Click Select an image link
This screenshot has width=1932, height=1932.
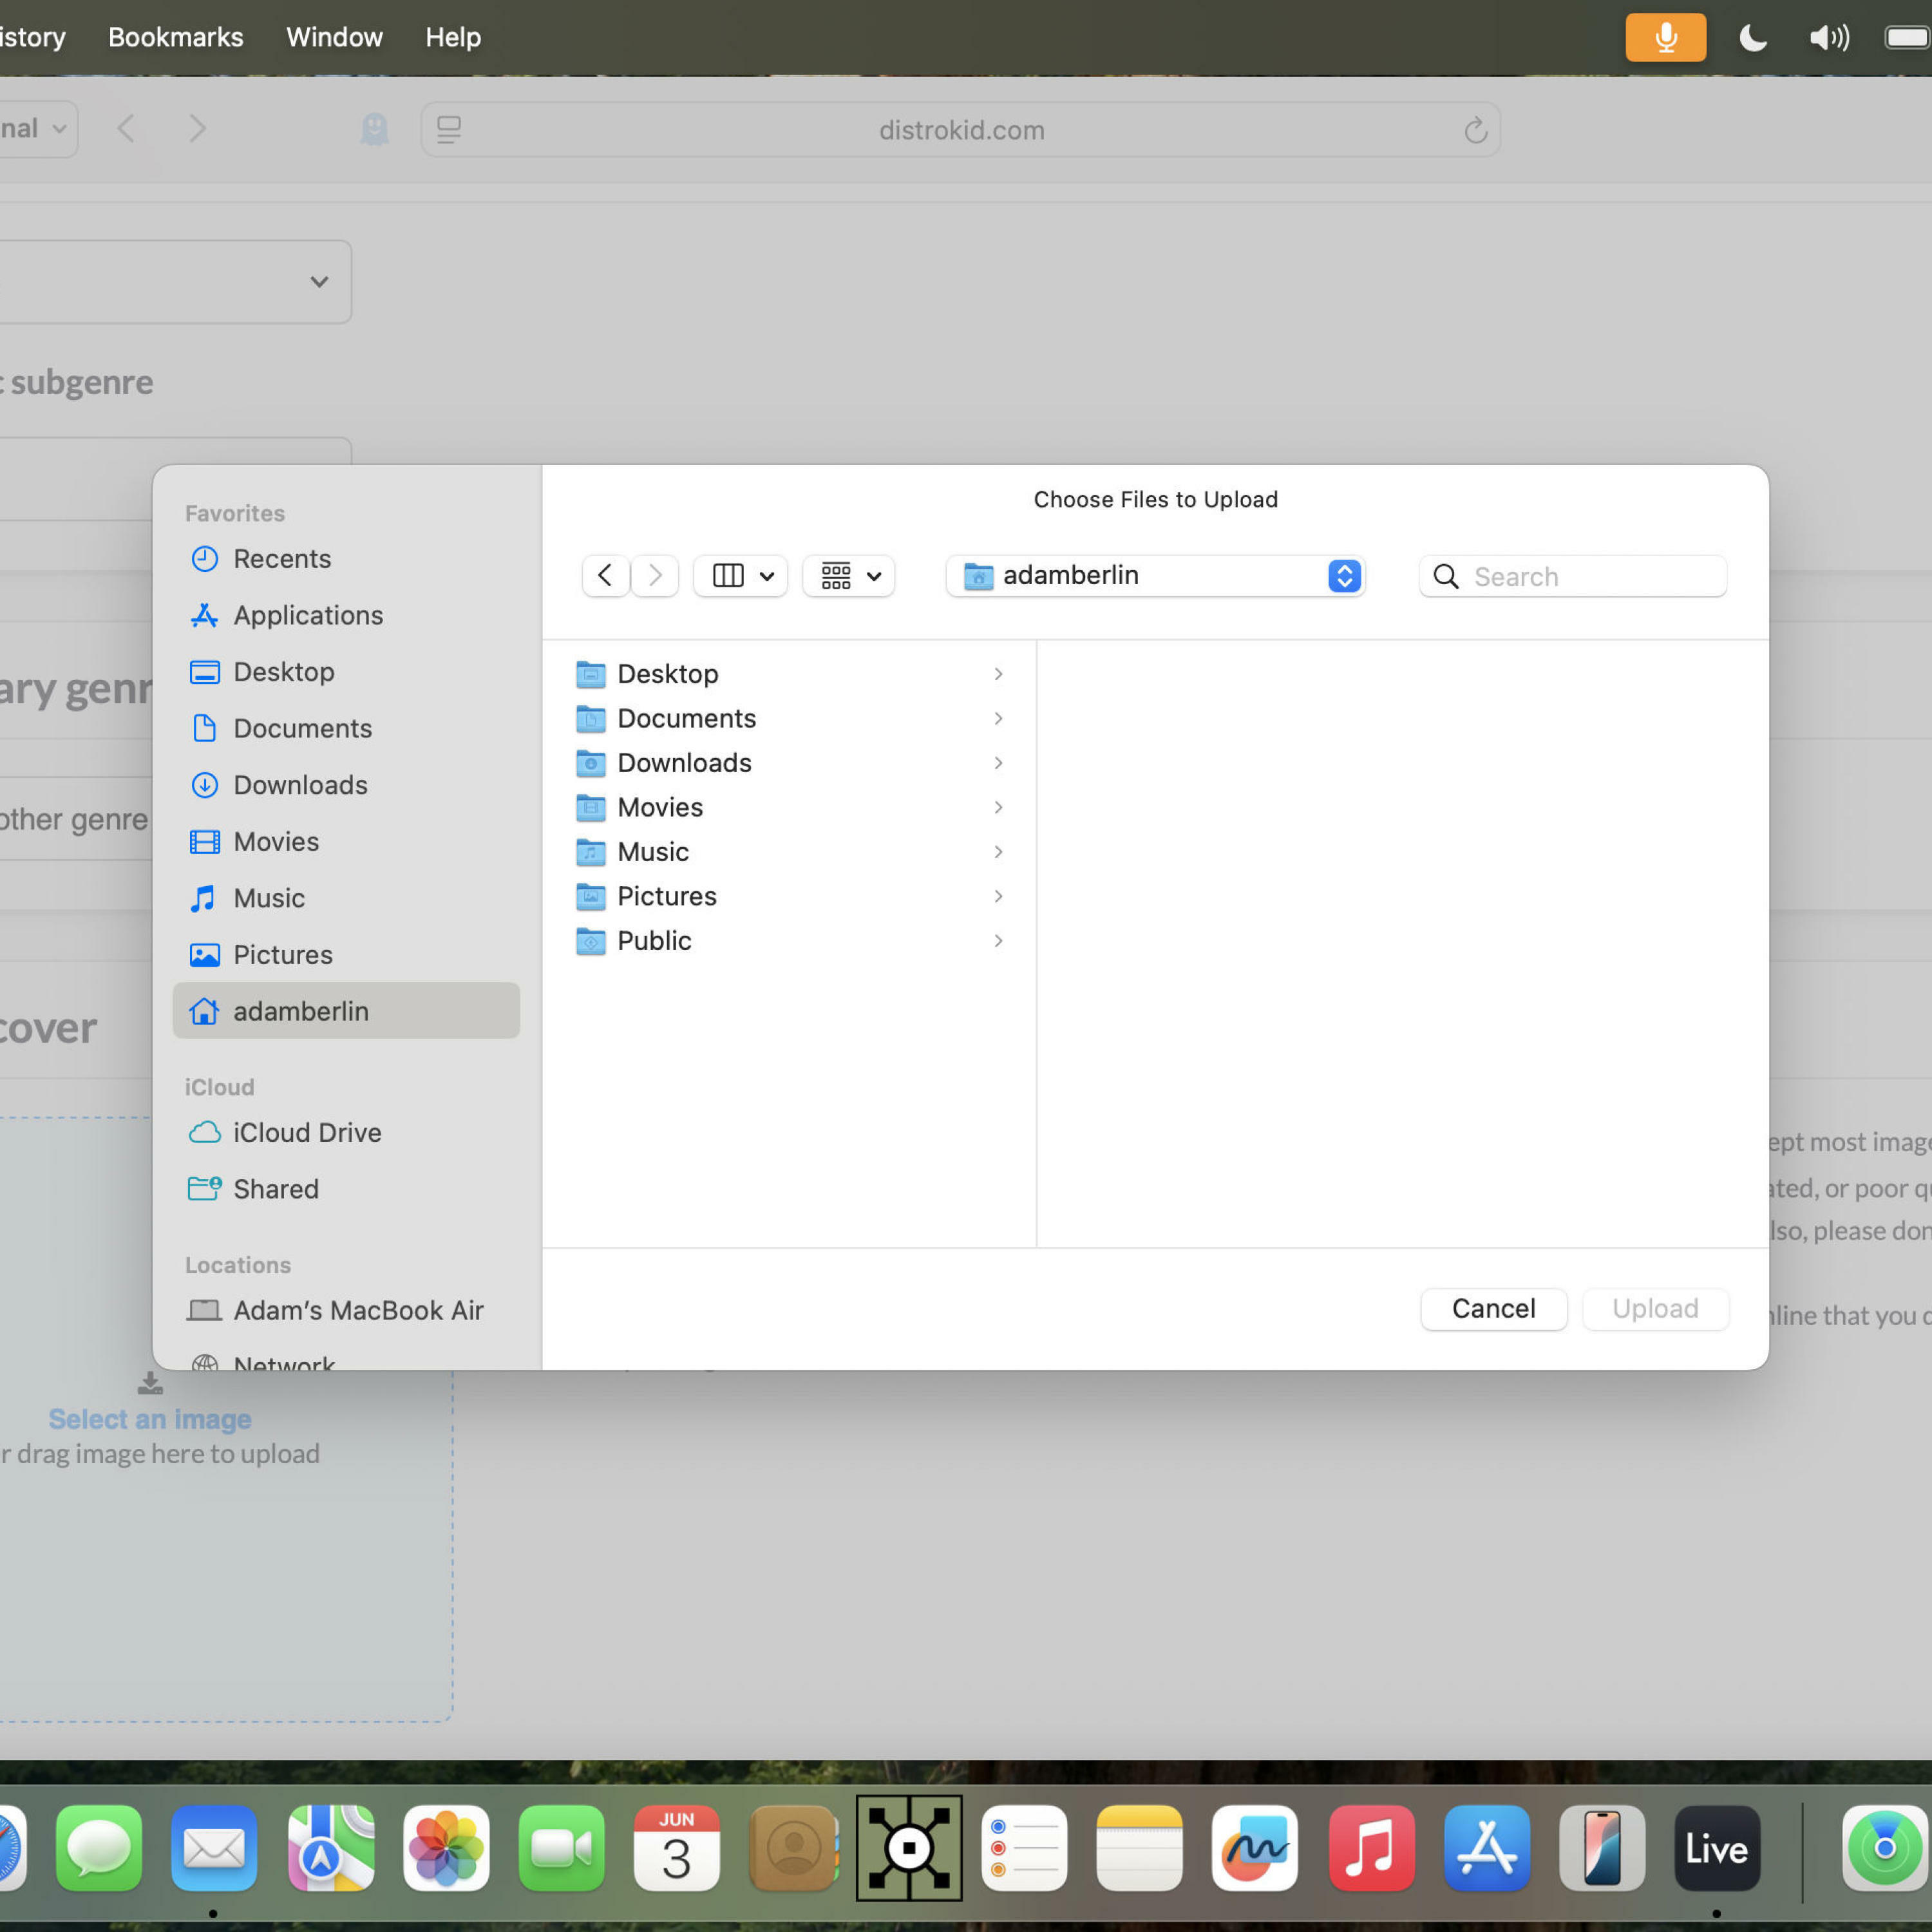[x=150, y=1419]
